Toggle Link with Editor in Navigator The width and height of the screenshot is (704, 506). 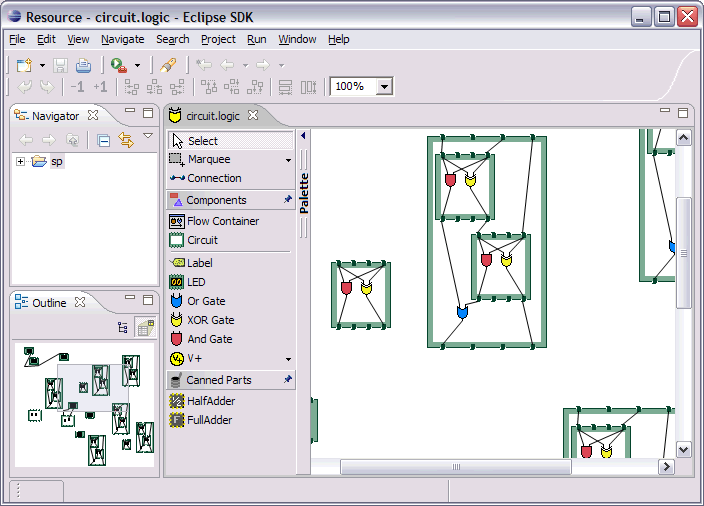point(126,140)
